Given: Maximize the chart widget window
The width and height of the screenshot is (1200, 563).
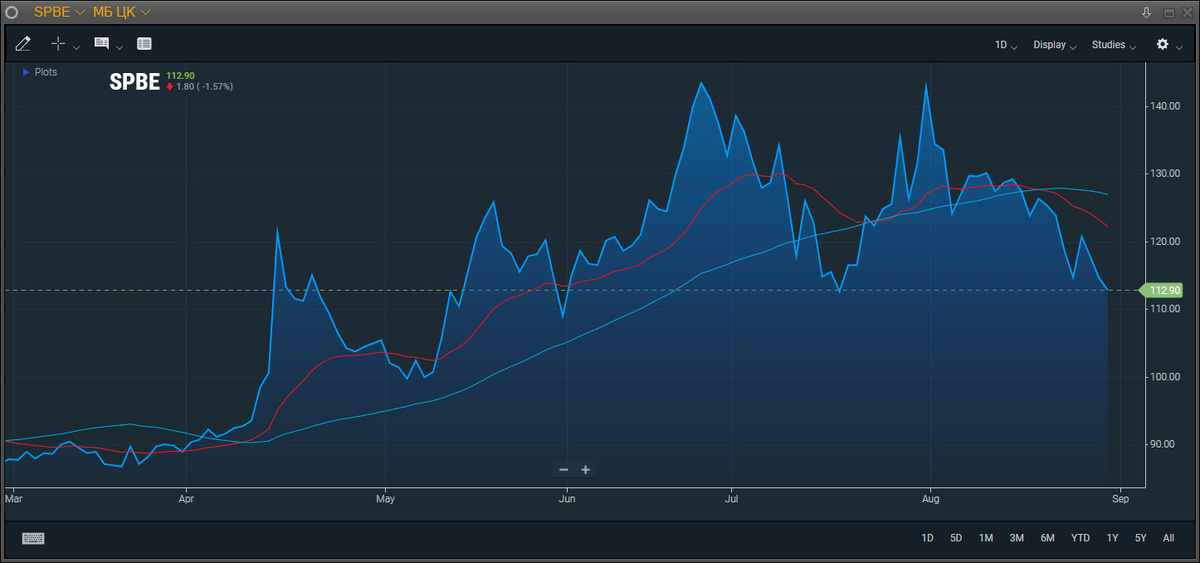Looking at the screenshot, I should pos(1169,12).
